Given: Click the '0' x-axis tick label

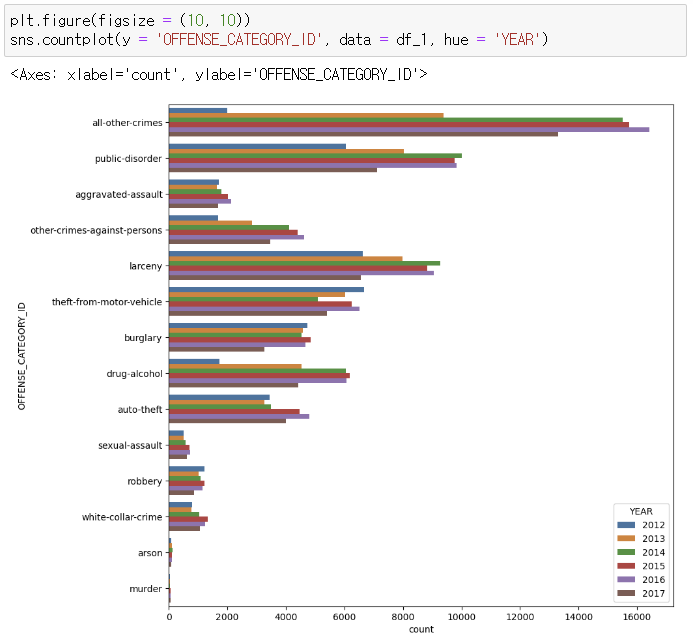Looking at the screenshot, I should click(169, 617).
